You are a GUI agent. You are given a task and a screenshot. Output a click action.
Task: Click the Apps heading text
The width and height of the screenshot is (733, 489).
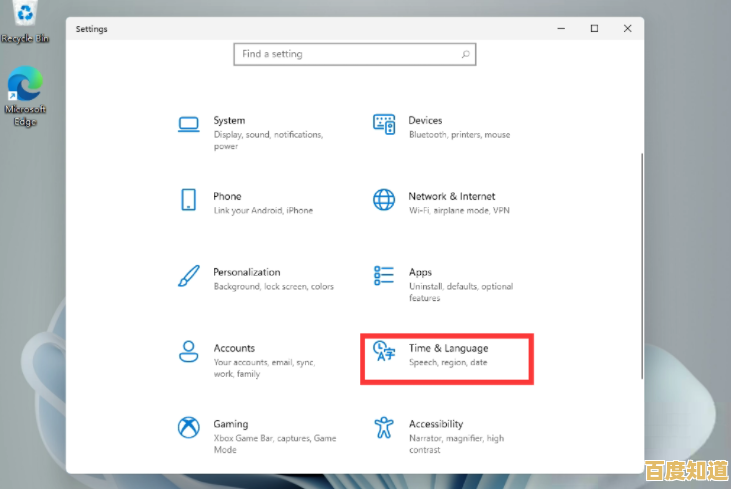[420, 272]
